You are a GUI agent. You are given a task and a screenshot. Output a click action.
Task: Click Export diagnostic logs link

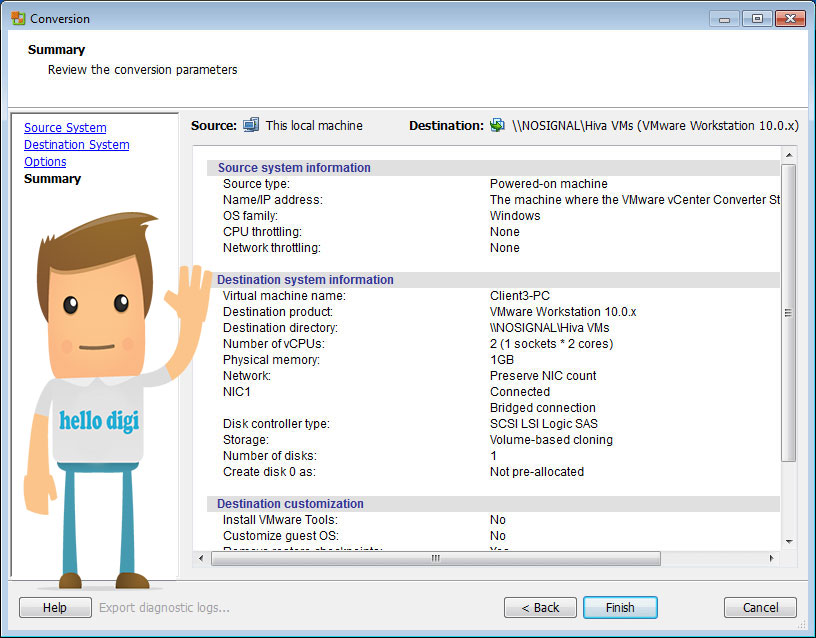(x=164, y=607)
